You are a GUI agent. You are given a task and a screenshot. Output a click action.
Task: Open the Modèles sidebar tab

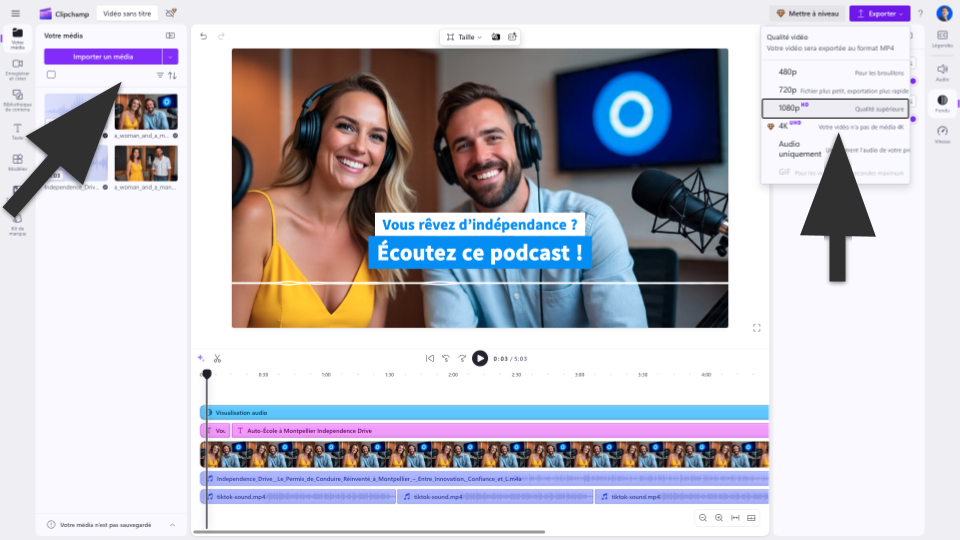(x=17, y=163)
